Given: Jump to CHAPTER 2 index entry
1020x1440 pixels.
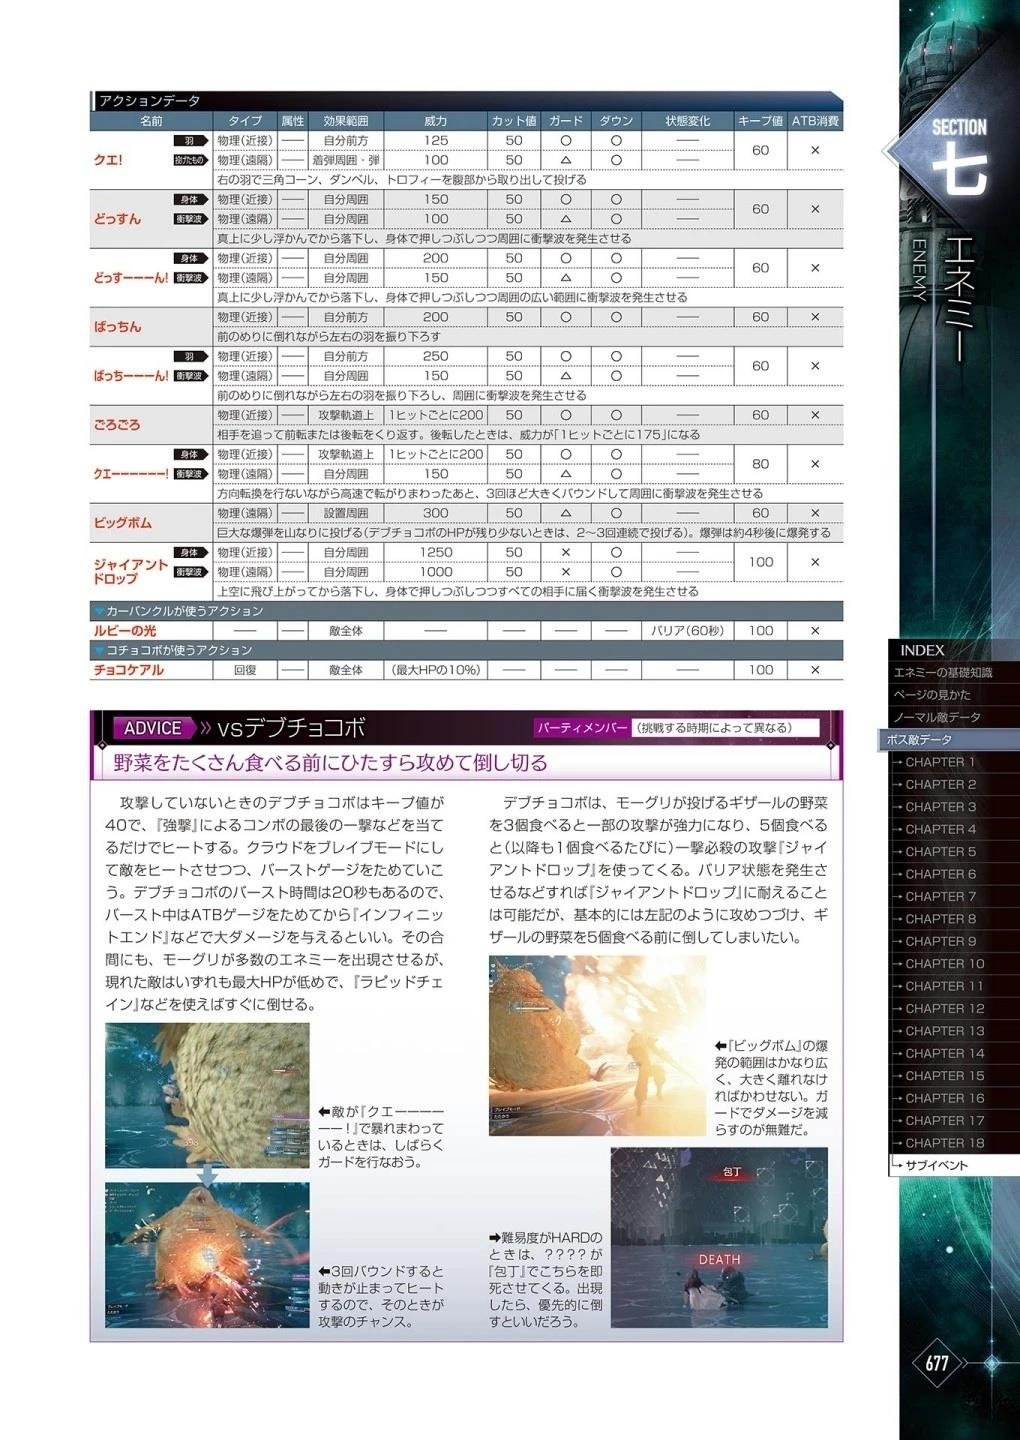Looking at the screenshot, I should click(x=940, y=785).
